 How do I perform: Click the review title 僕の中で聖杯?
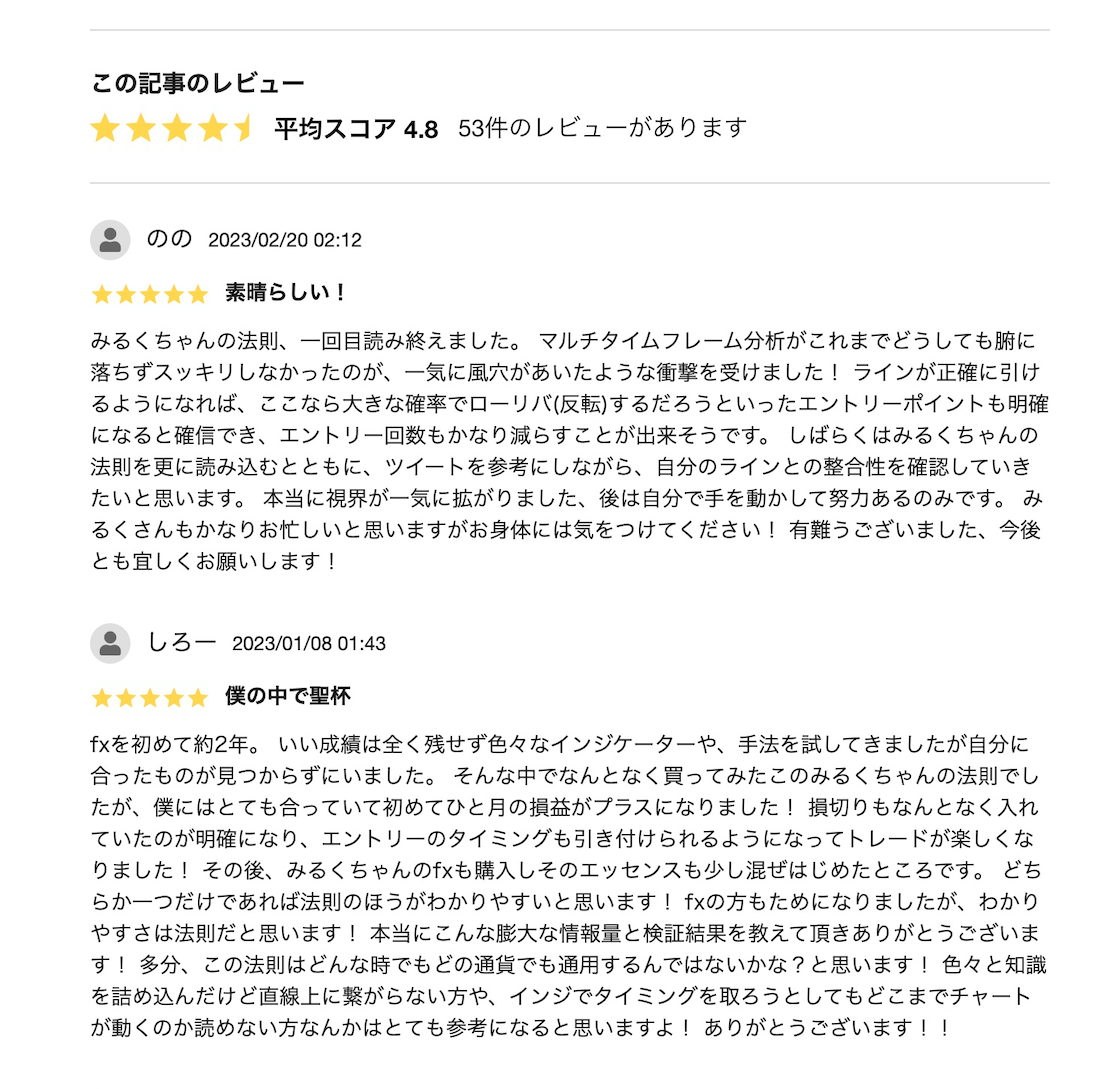click(287, 696)
